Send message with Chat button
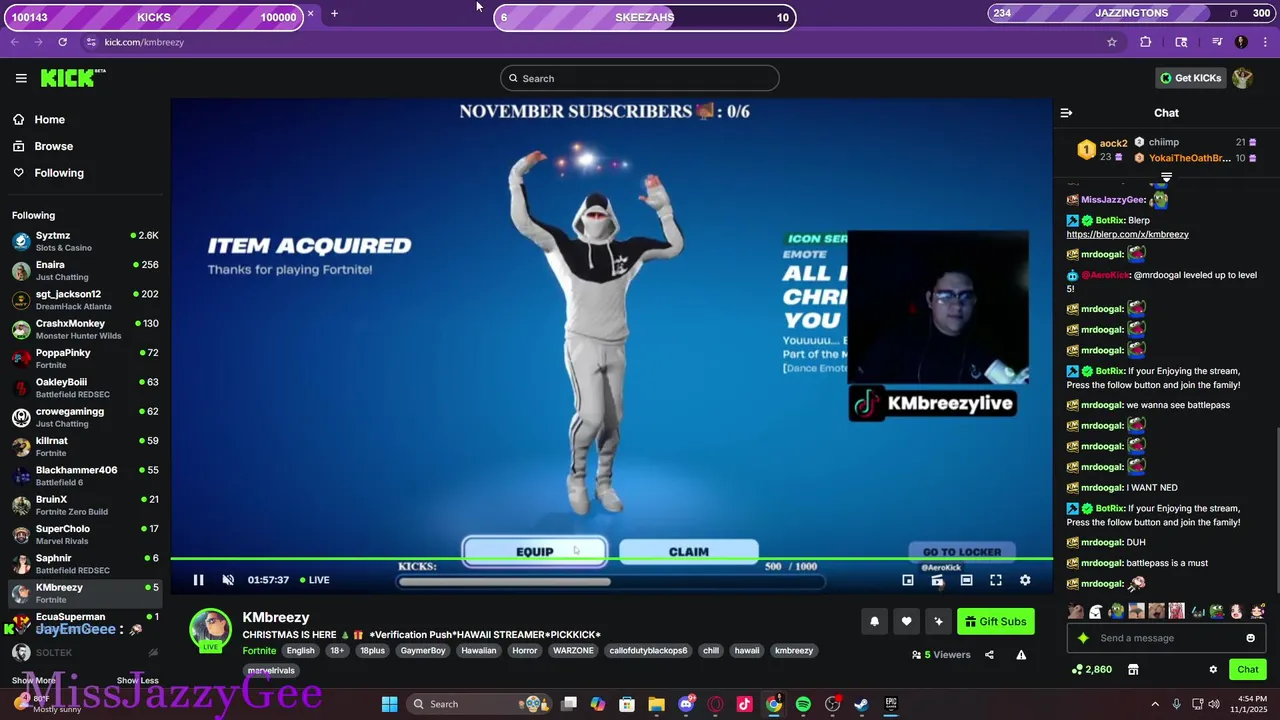1280x720 pixels. coord(1248,669)
